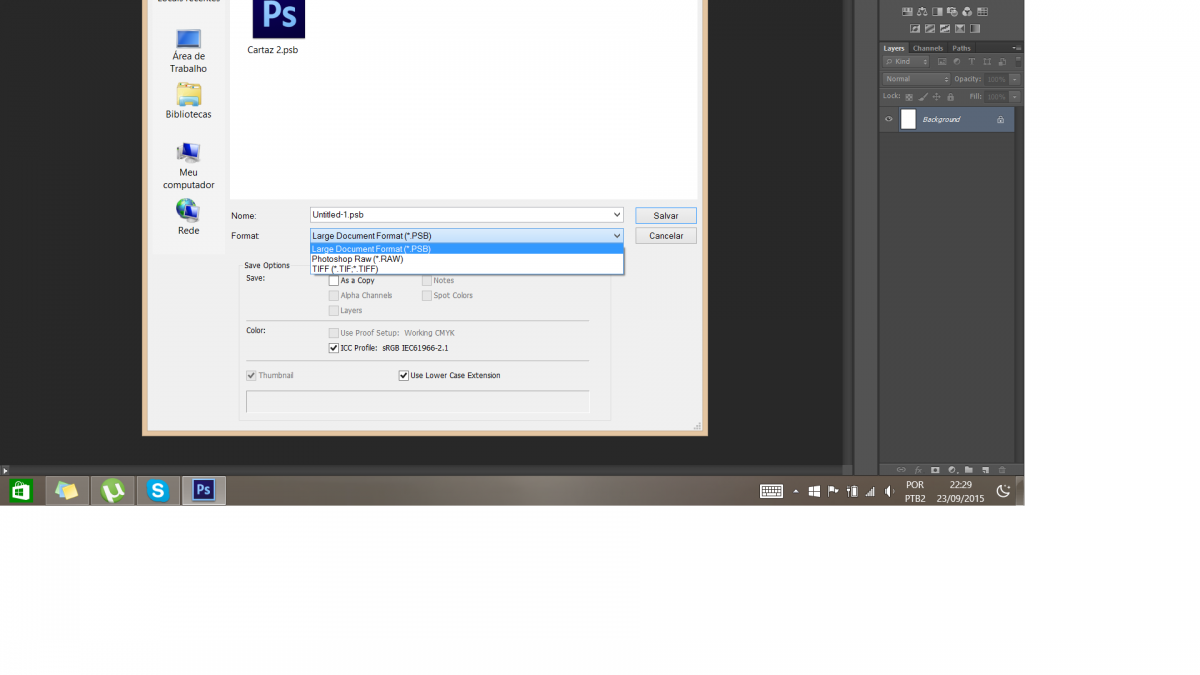1200x675 pixels.
Task: Show hidden system tray icons arrow
Action: tap(796, 491)
